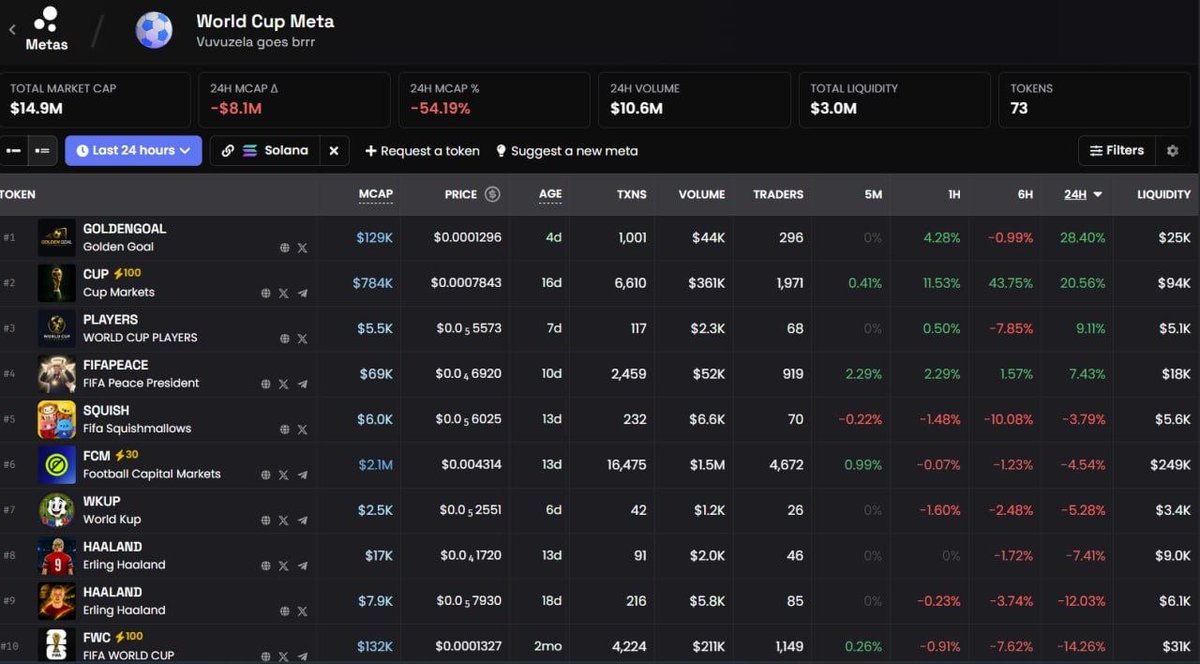1200x664 pixels.
Task: Open the CUP token's Telegram icon
Action: (x=303, y=294)
